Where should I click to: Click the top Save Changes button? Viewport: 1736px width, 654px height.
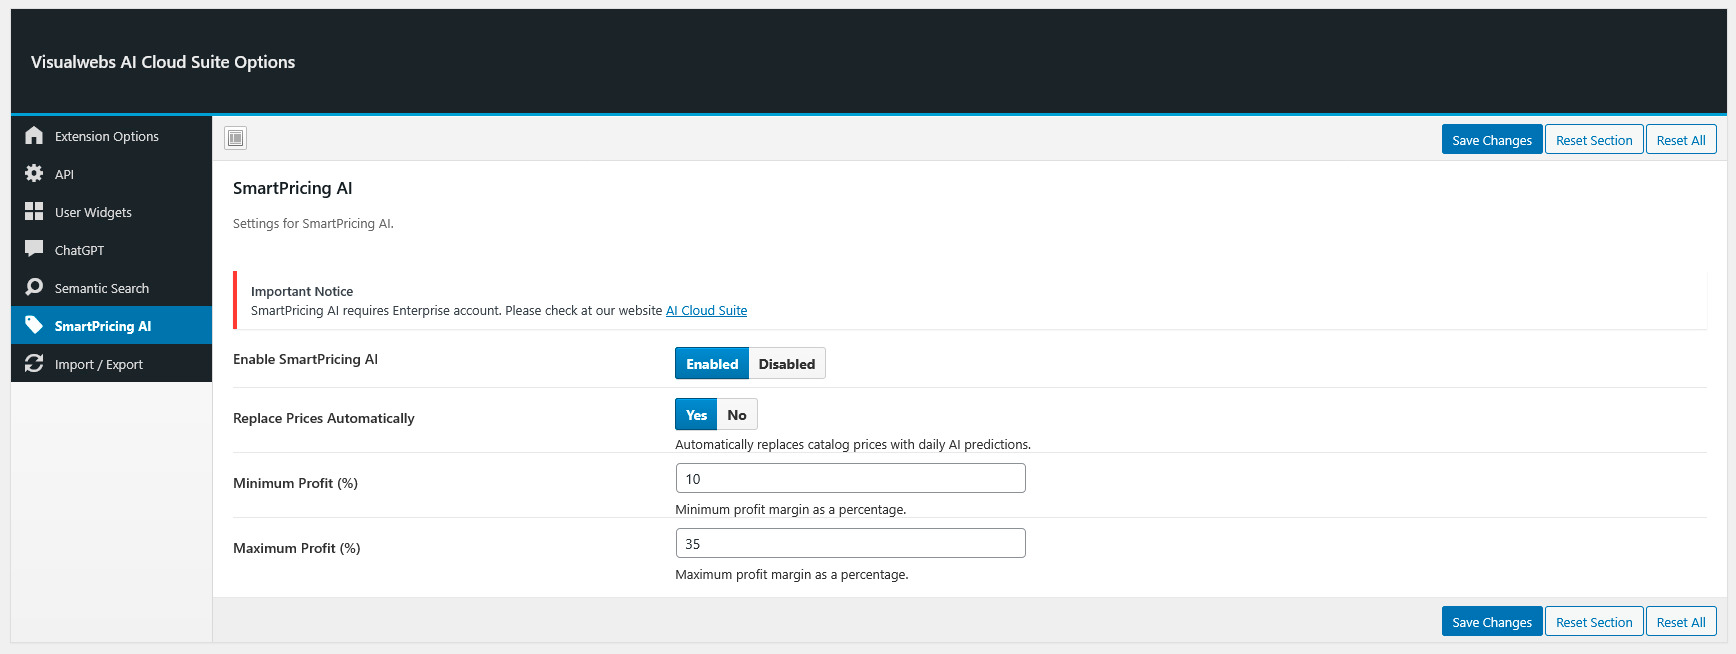coord(1492,140)
